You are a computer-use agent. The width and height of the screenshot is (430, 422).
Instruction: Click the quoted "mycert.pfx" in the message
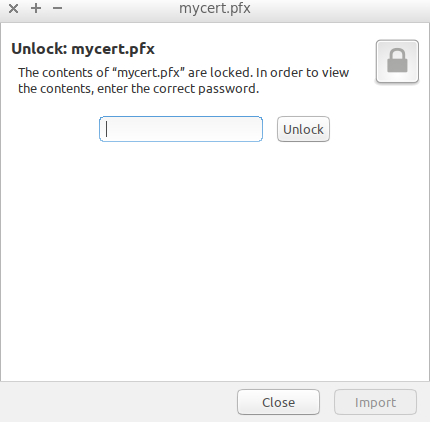149,73
